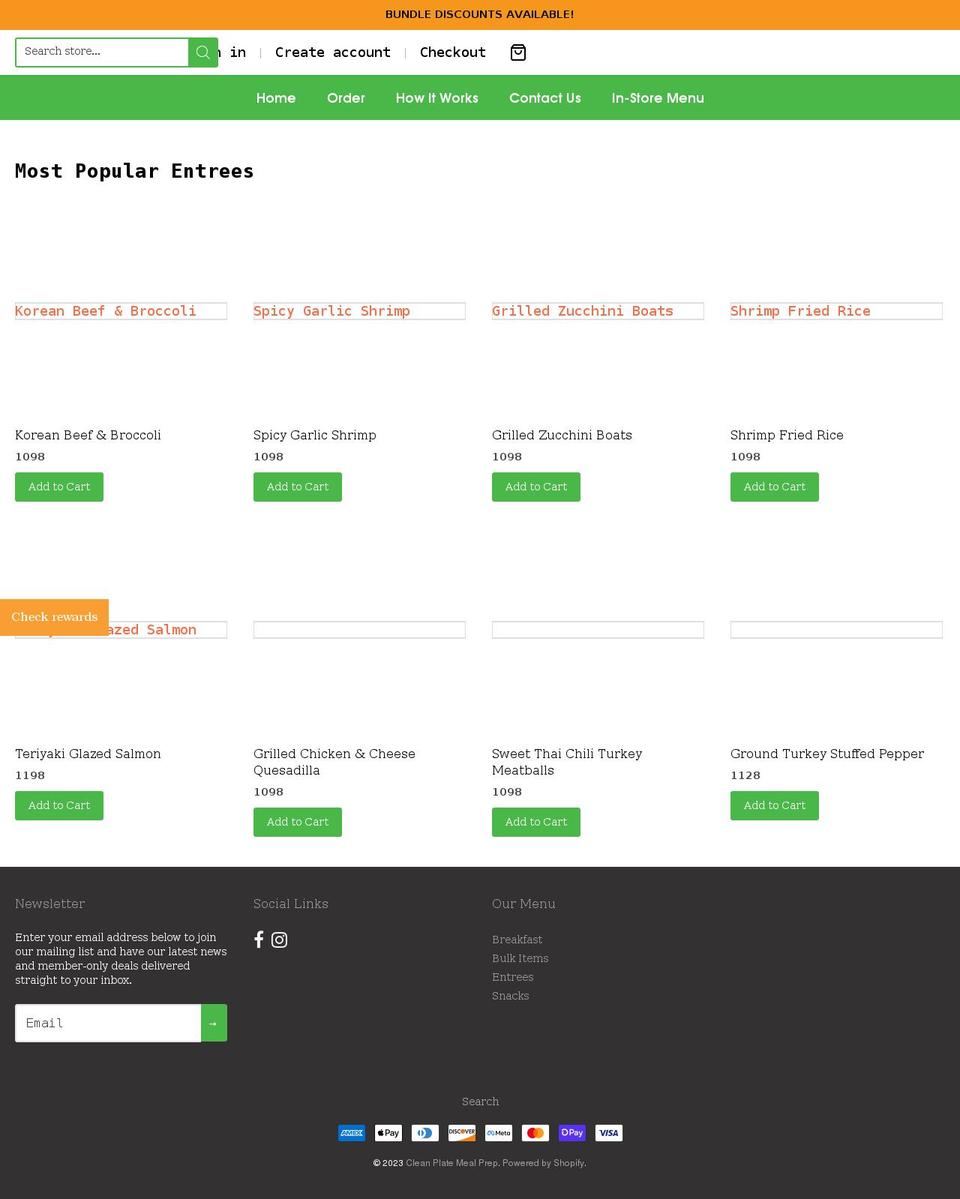Viewport: 960px width, 1199px height.
Task: Click the Bundle Discounts Available banner
Action: (480, 15)
